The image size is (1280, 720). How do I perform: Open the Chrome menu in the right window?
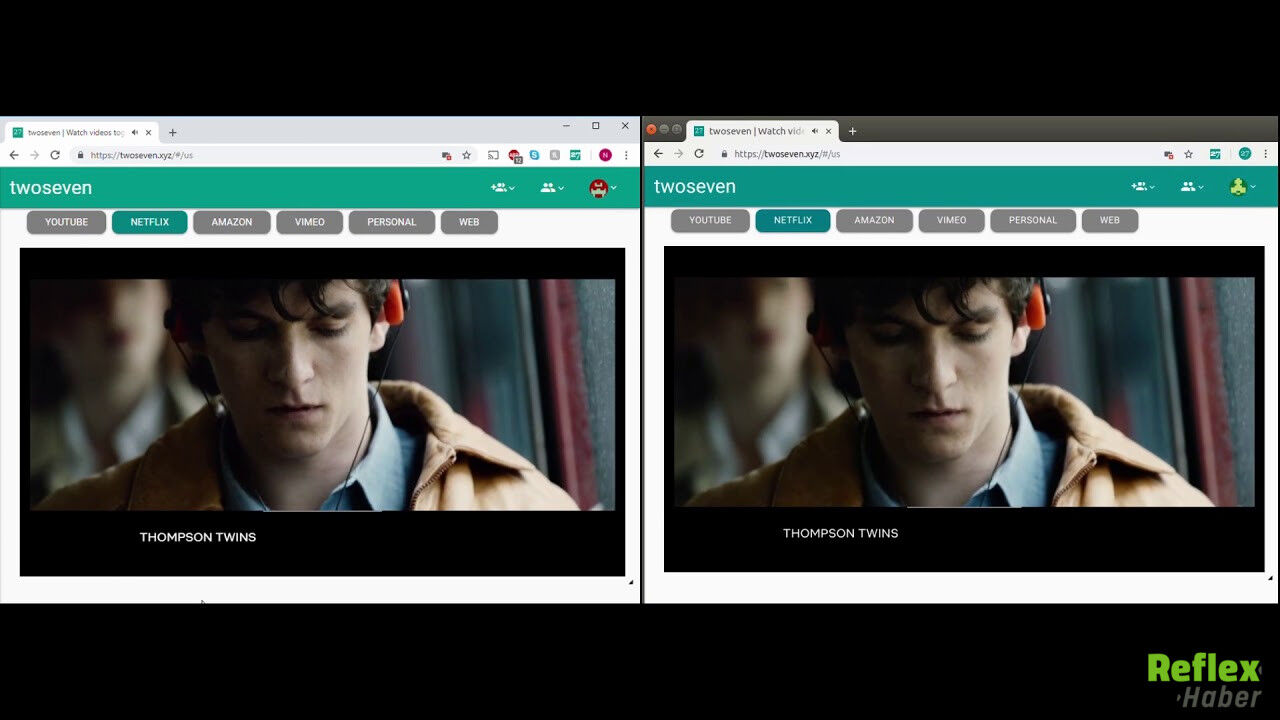point(1266,154)
